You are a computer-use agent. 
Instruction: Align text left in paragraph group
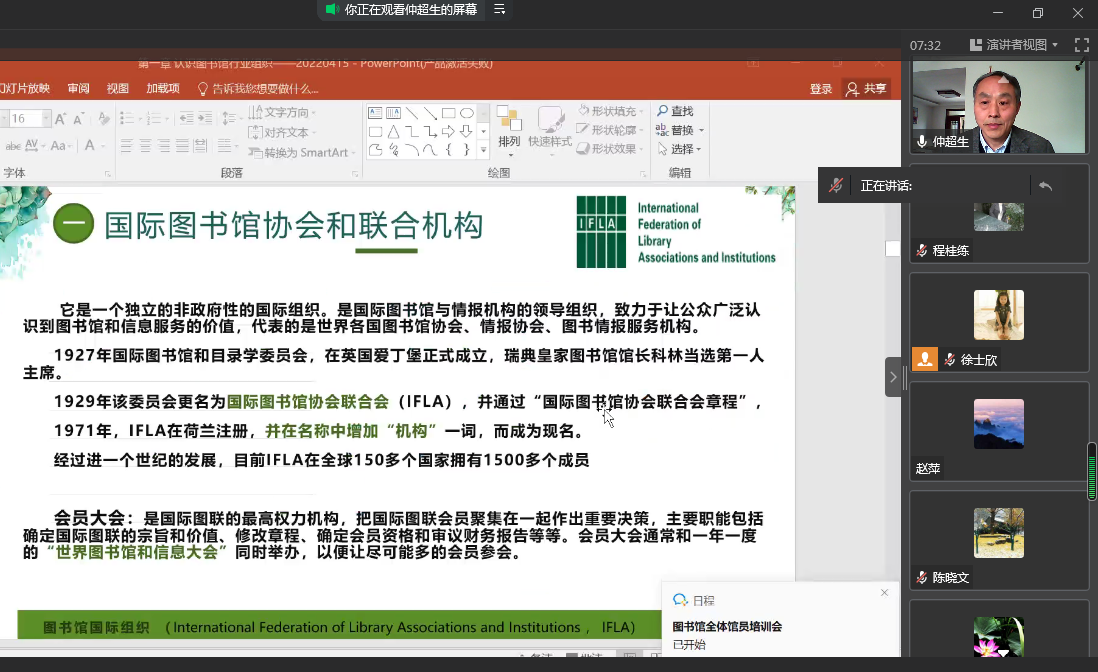point(127,146)
